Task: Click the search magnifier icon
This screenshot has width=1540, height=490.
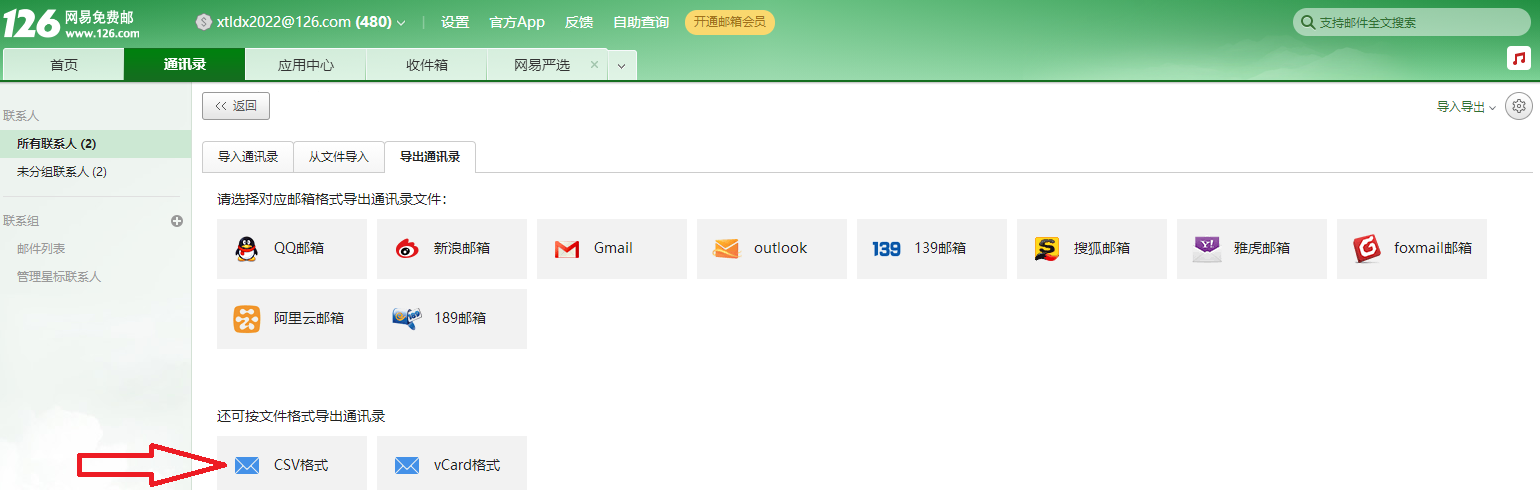Action: point(1308,22)
